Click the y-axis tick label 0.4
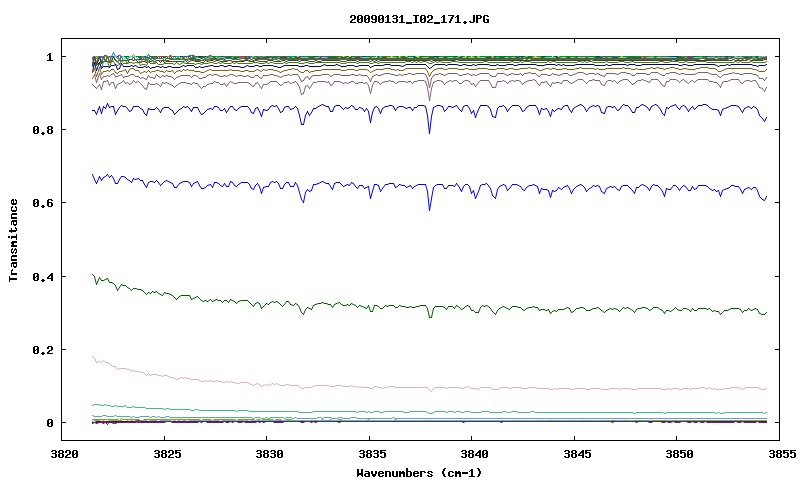 (x=42, y=277)
